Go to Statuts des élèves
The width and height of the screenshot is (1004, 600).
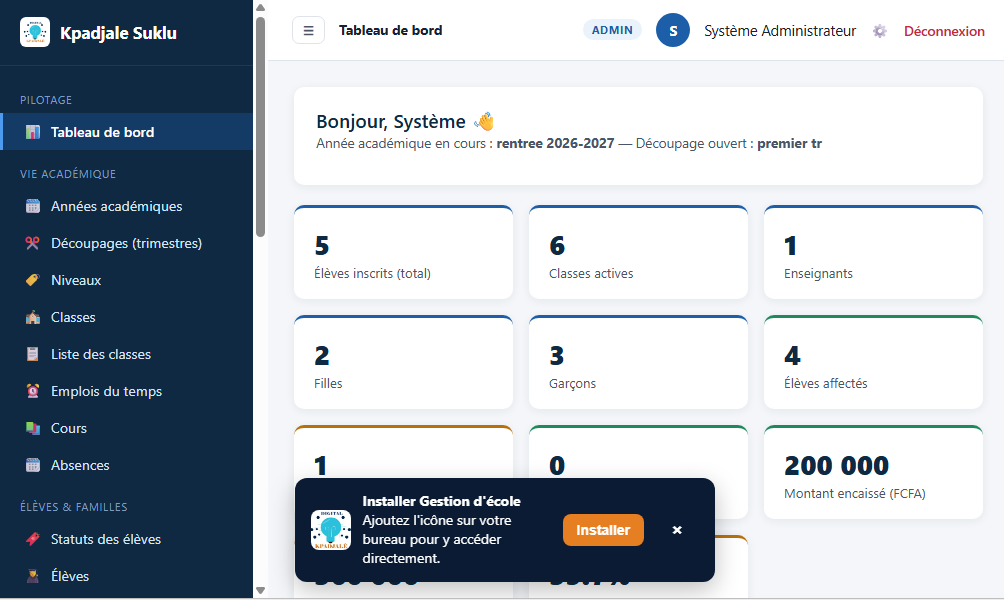tap(128, 539)
